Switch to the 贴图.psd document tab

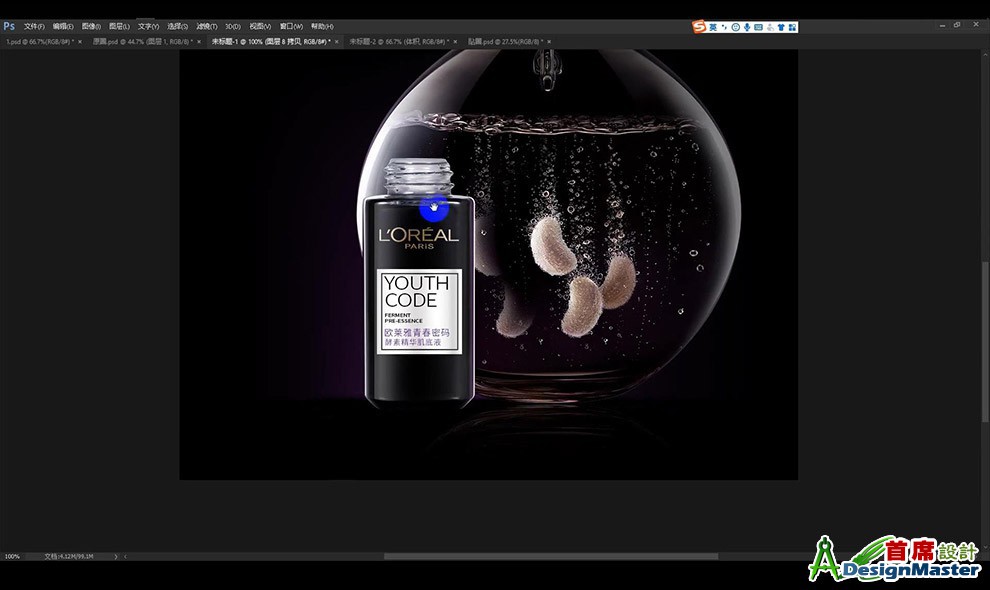tap(505, 42)
